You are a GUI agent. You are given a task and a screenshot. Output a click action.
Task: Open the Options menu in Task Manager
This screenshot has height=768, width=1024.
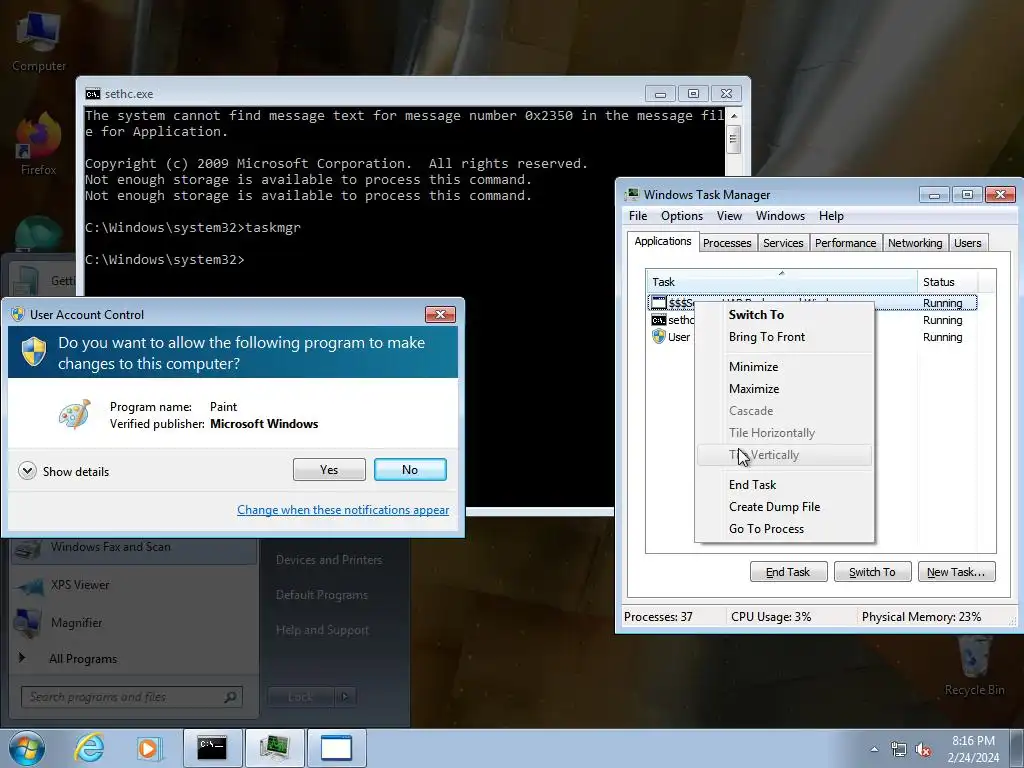tap(682, 216)
